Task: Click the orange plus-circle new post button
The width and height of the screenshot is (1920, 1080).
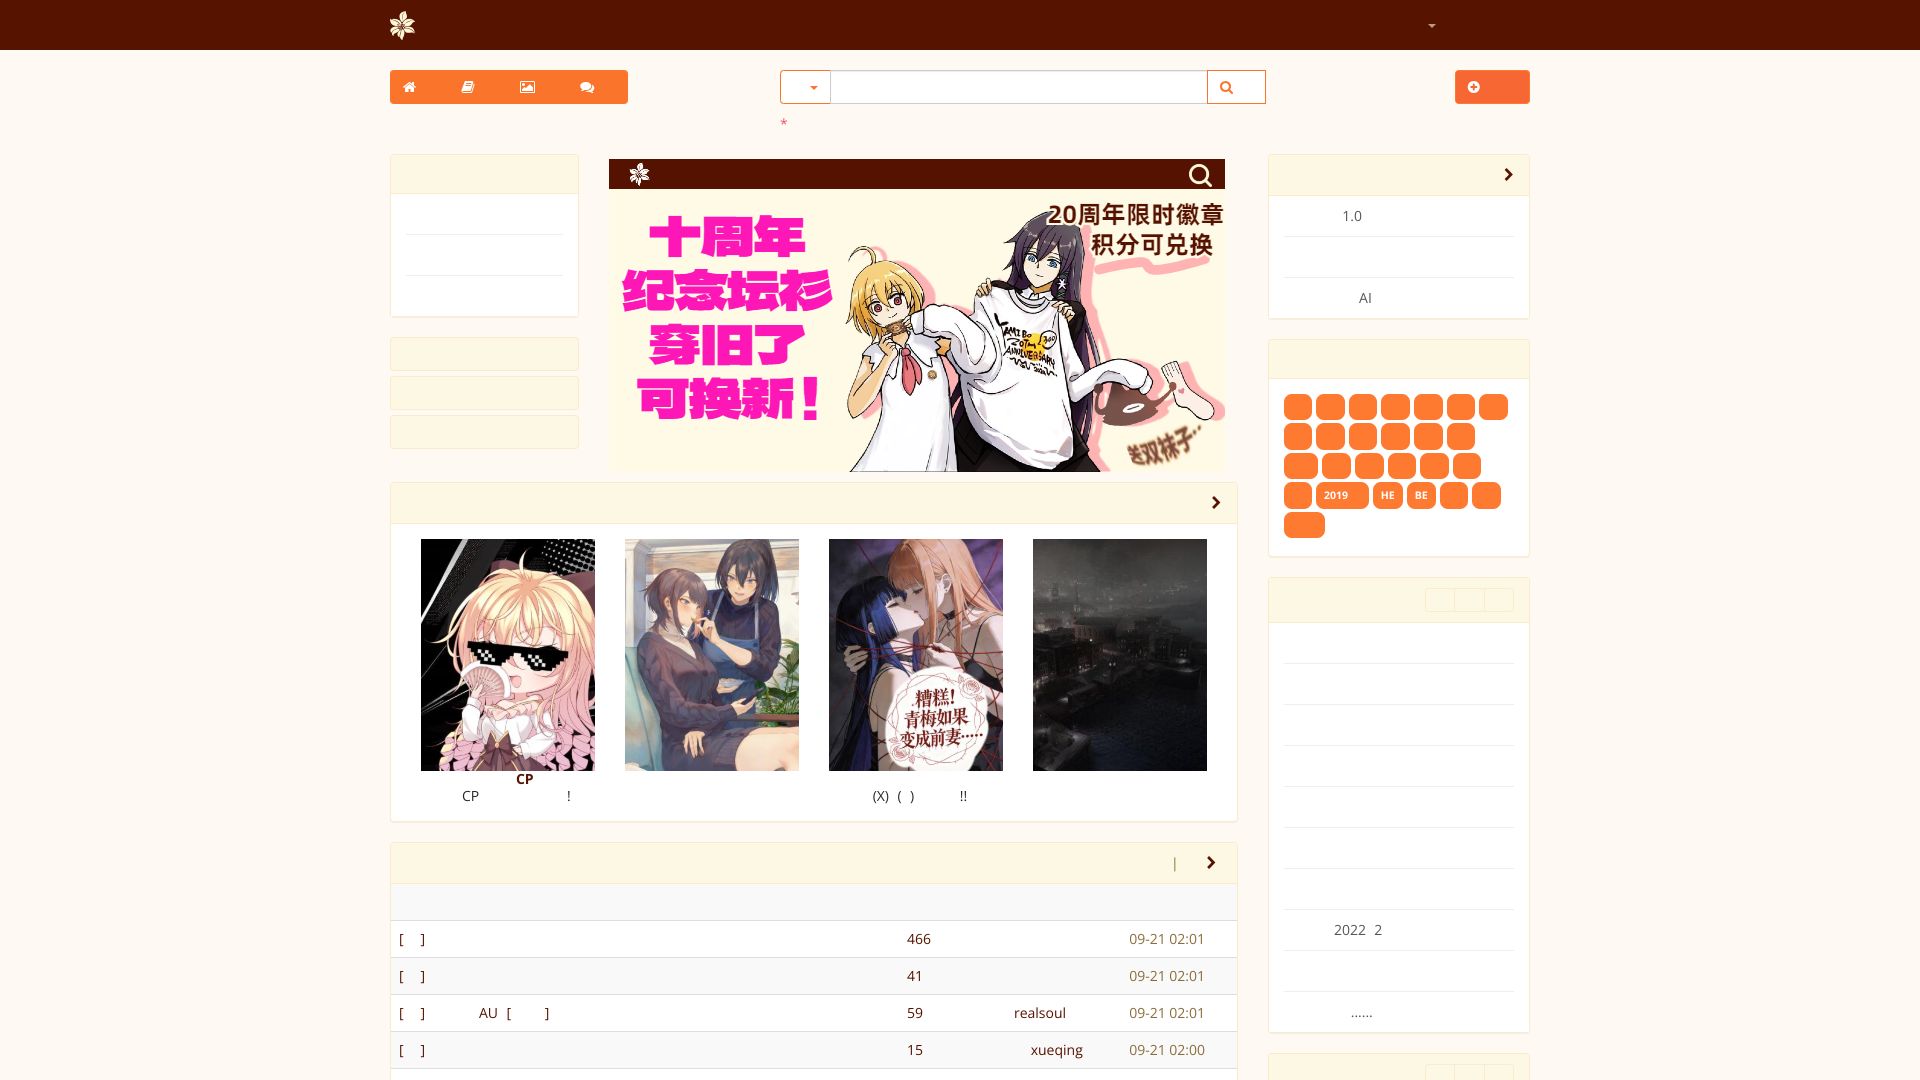Action: point(1492,87)
